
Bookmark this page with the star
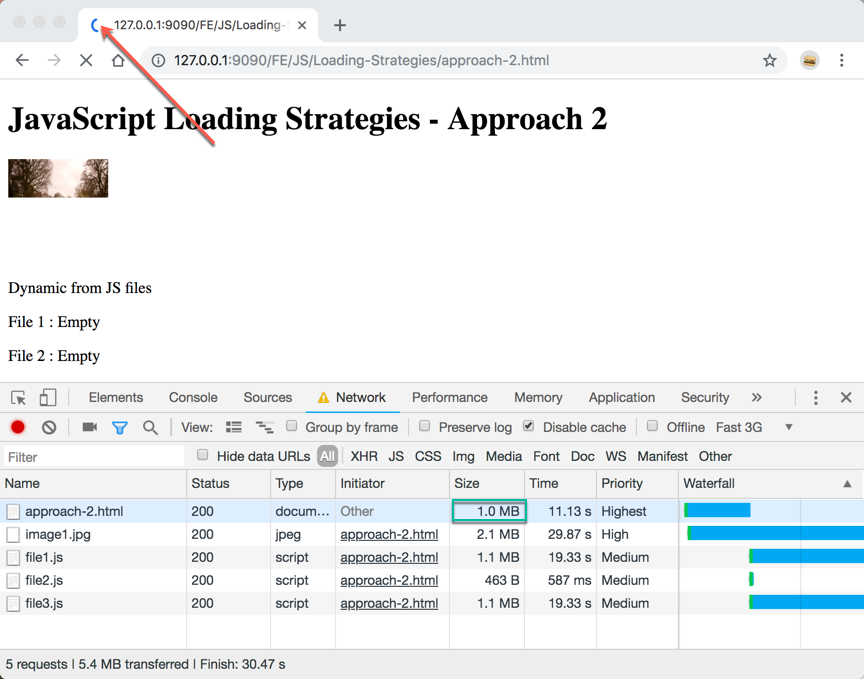pos(770,61)
